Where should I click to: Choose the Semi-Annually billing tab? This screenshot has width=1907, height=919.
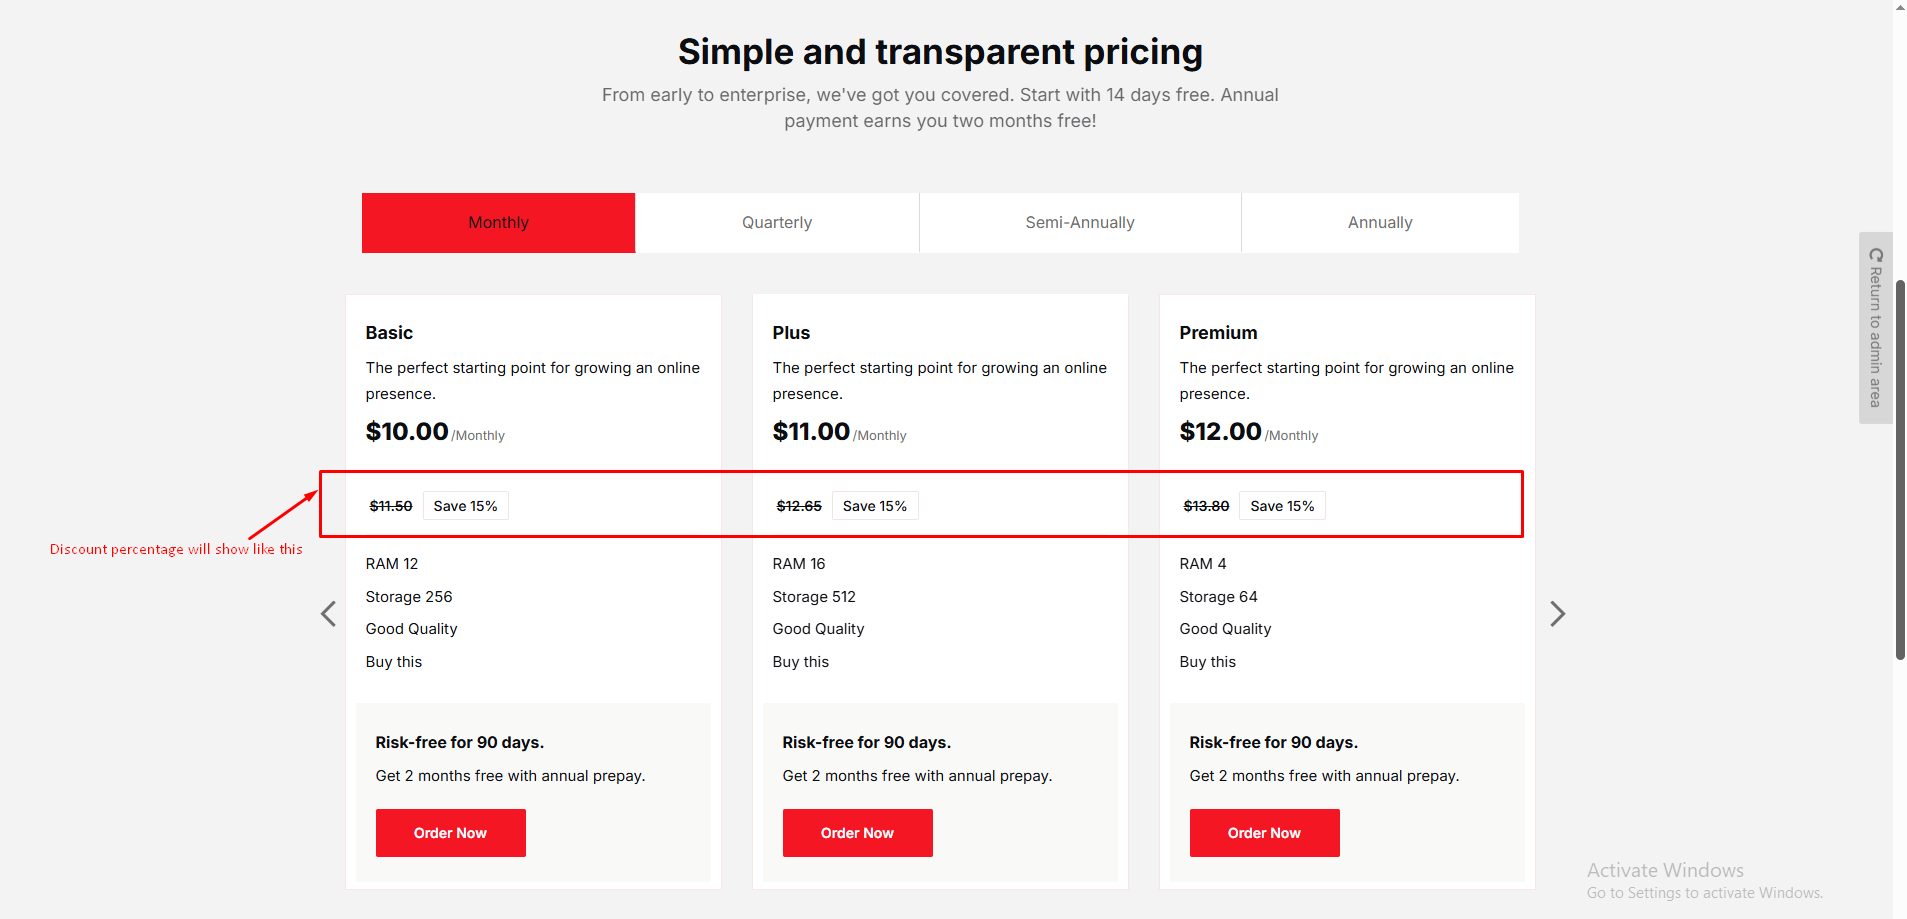coord(1080,223)
